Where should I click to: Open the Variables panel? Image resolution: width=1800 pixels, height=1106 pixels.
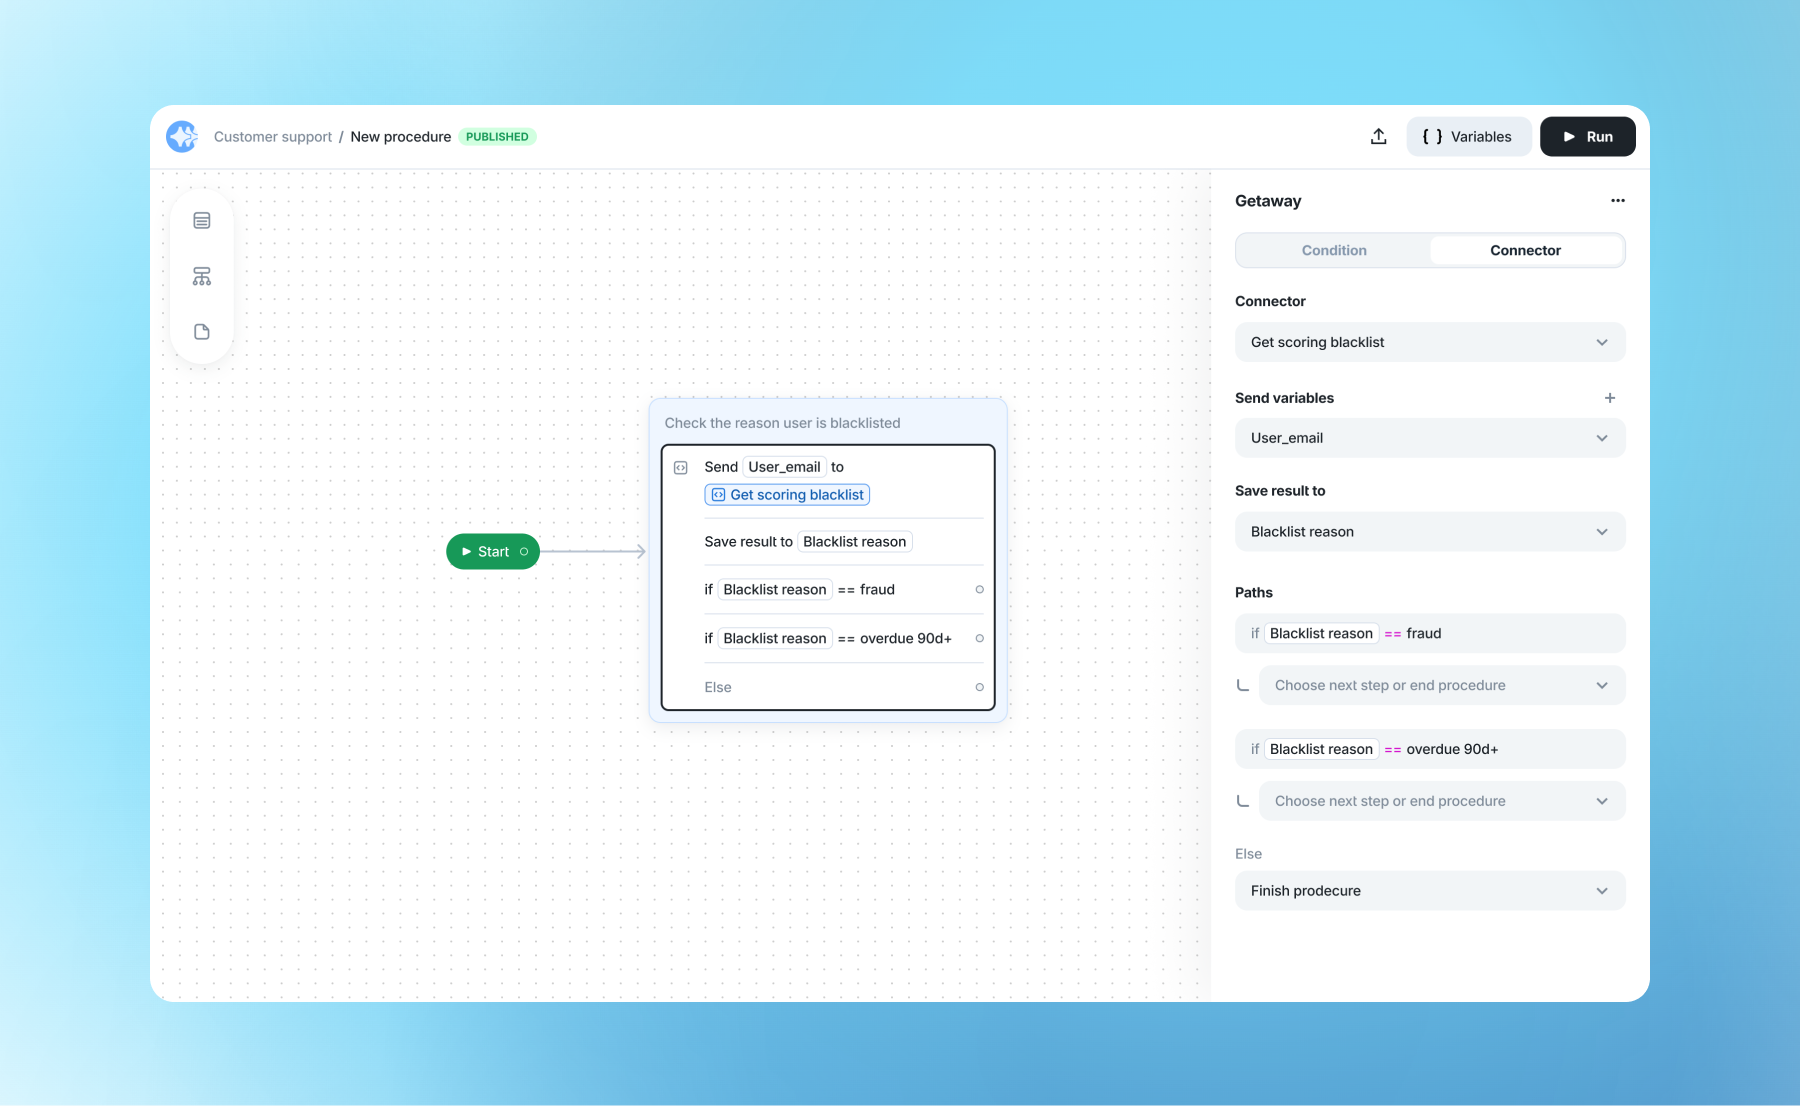(x=1468, y=137)
